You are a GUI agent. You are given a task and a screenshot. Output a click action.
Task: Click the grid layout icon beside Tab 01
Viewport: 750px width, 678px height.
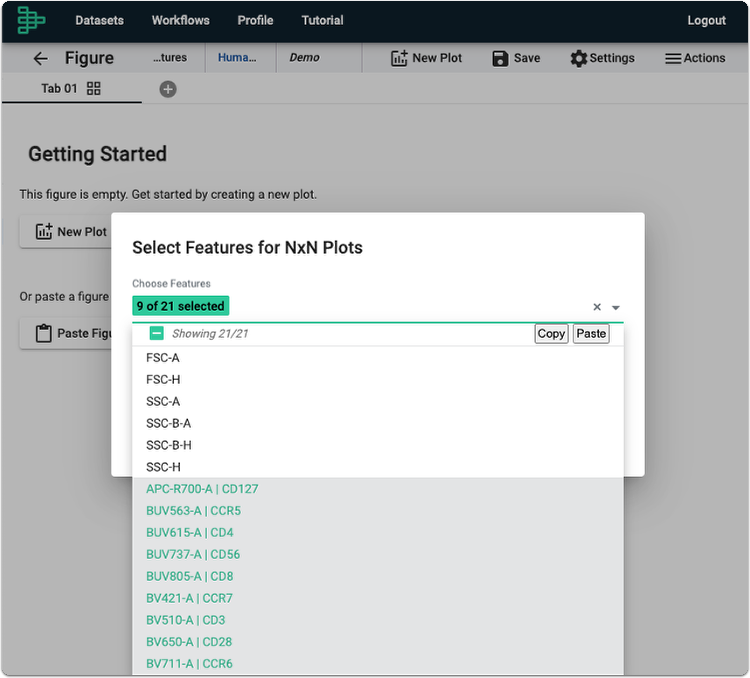click(94, 89)
